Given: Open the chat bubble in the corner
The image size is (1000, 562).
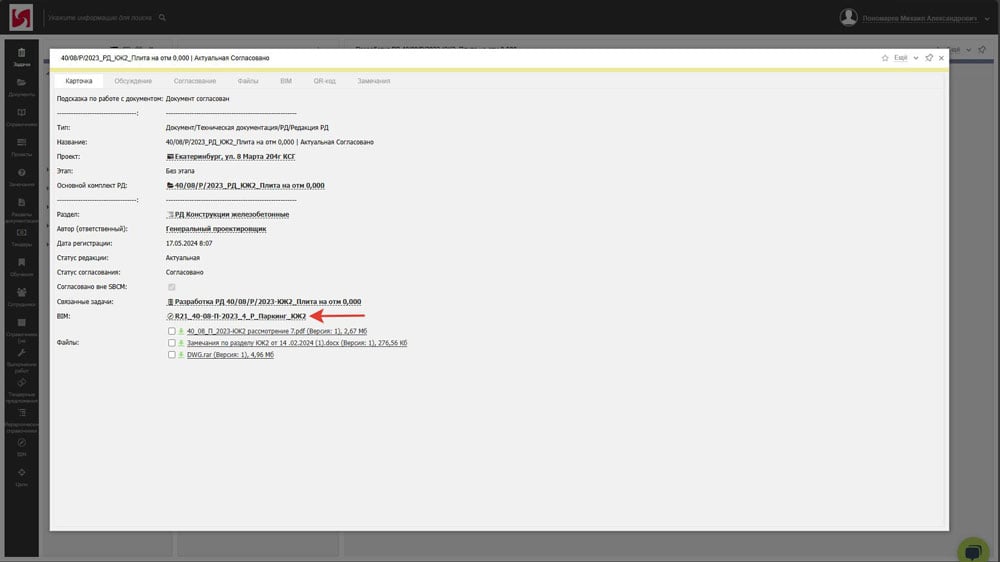Looking at the screenshot, I should (972, 549).
